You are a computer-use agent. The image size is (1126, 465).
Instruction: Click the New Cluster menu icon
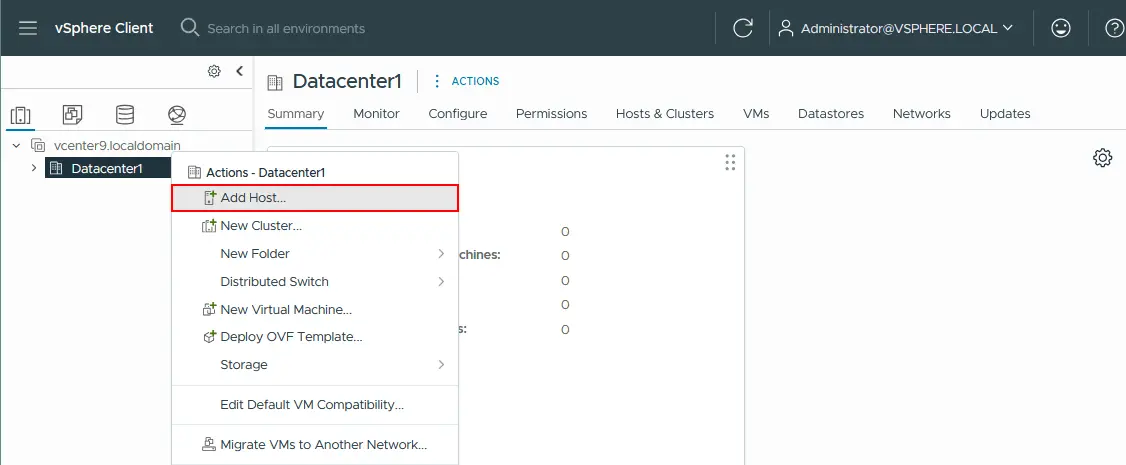(x=210, y=226)
